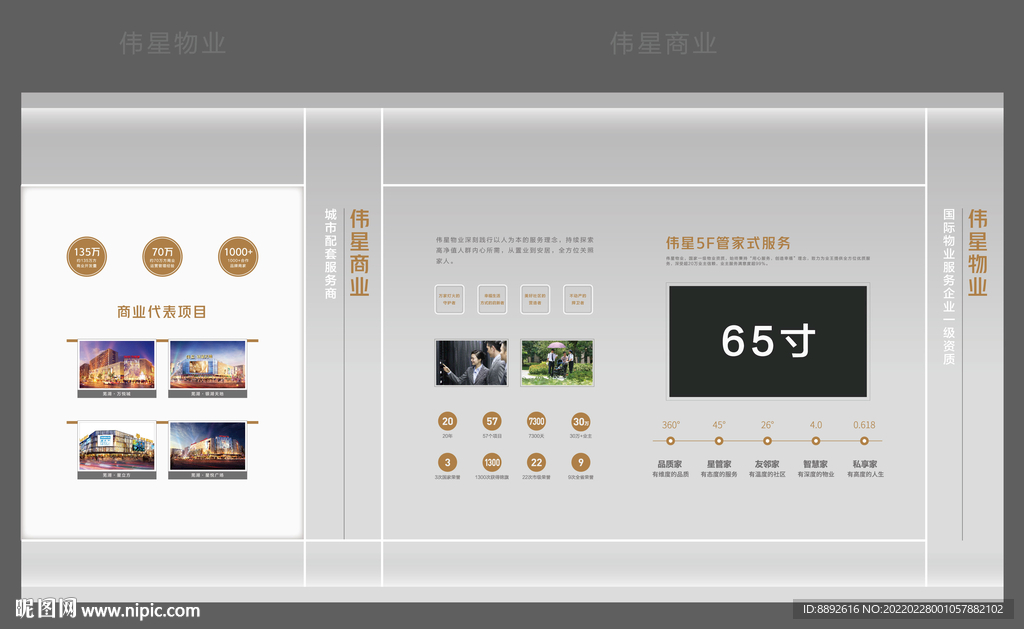
Task: Click the 不动产的捍卫者 square tile
Action: 578,299
